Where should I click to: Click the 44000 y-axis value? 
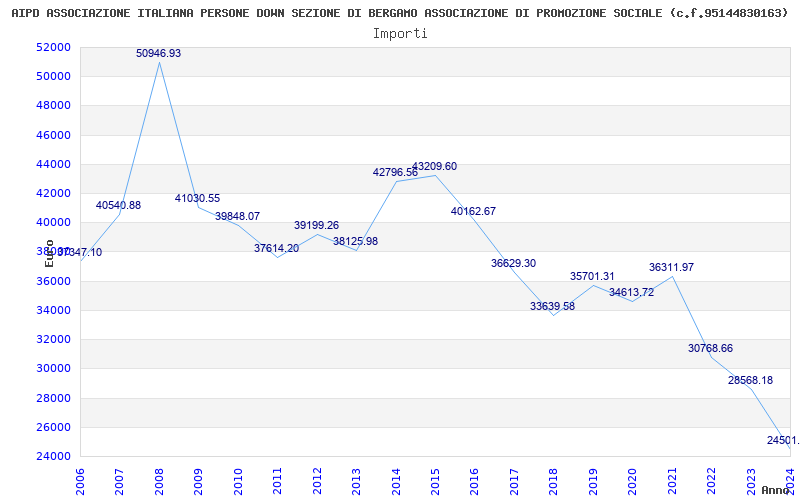54,164
